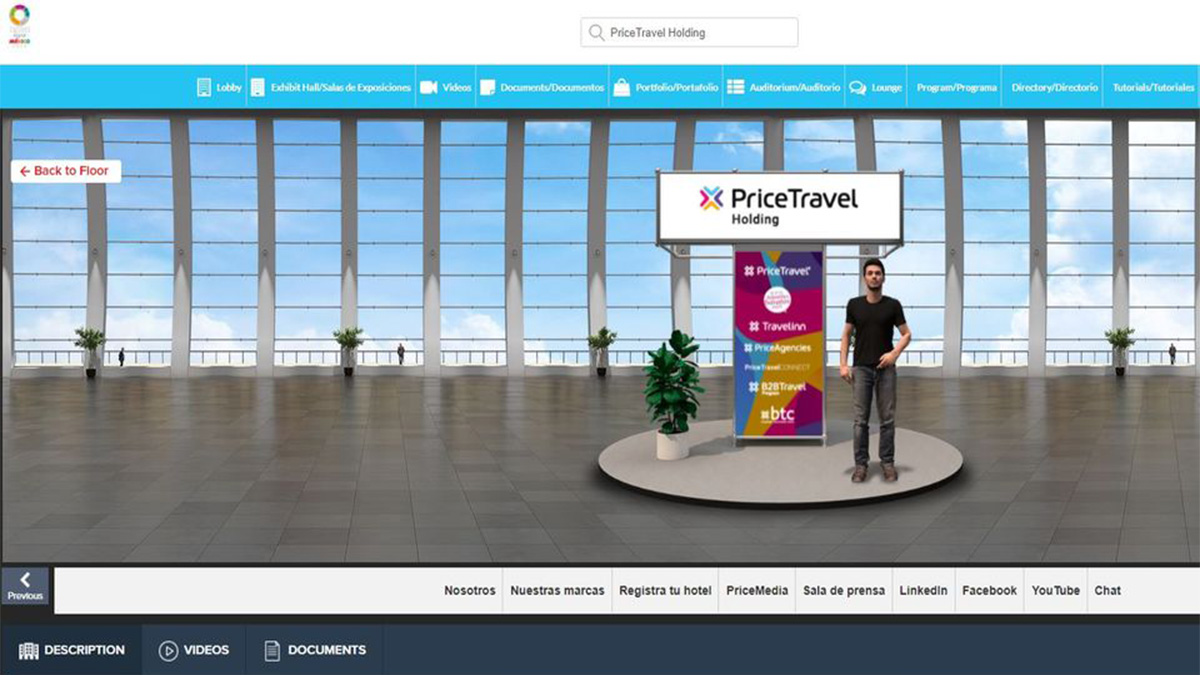Open the Nuestras marcas link
The width and height of the screenshot is (1200, 675).
[x=557, y=591]
